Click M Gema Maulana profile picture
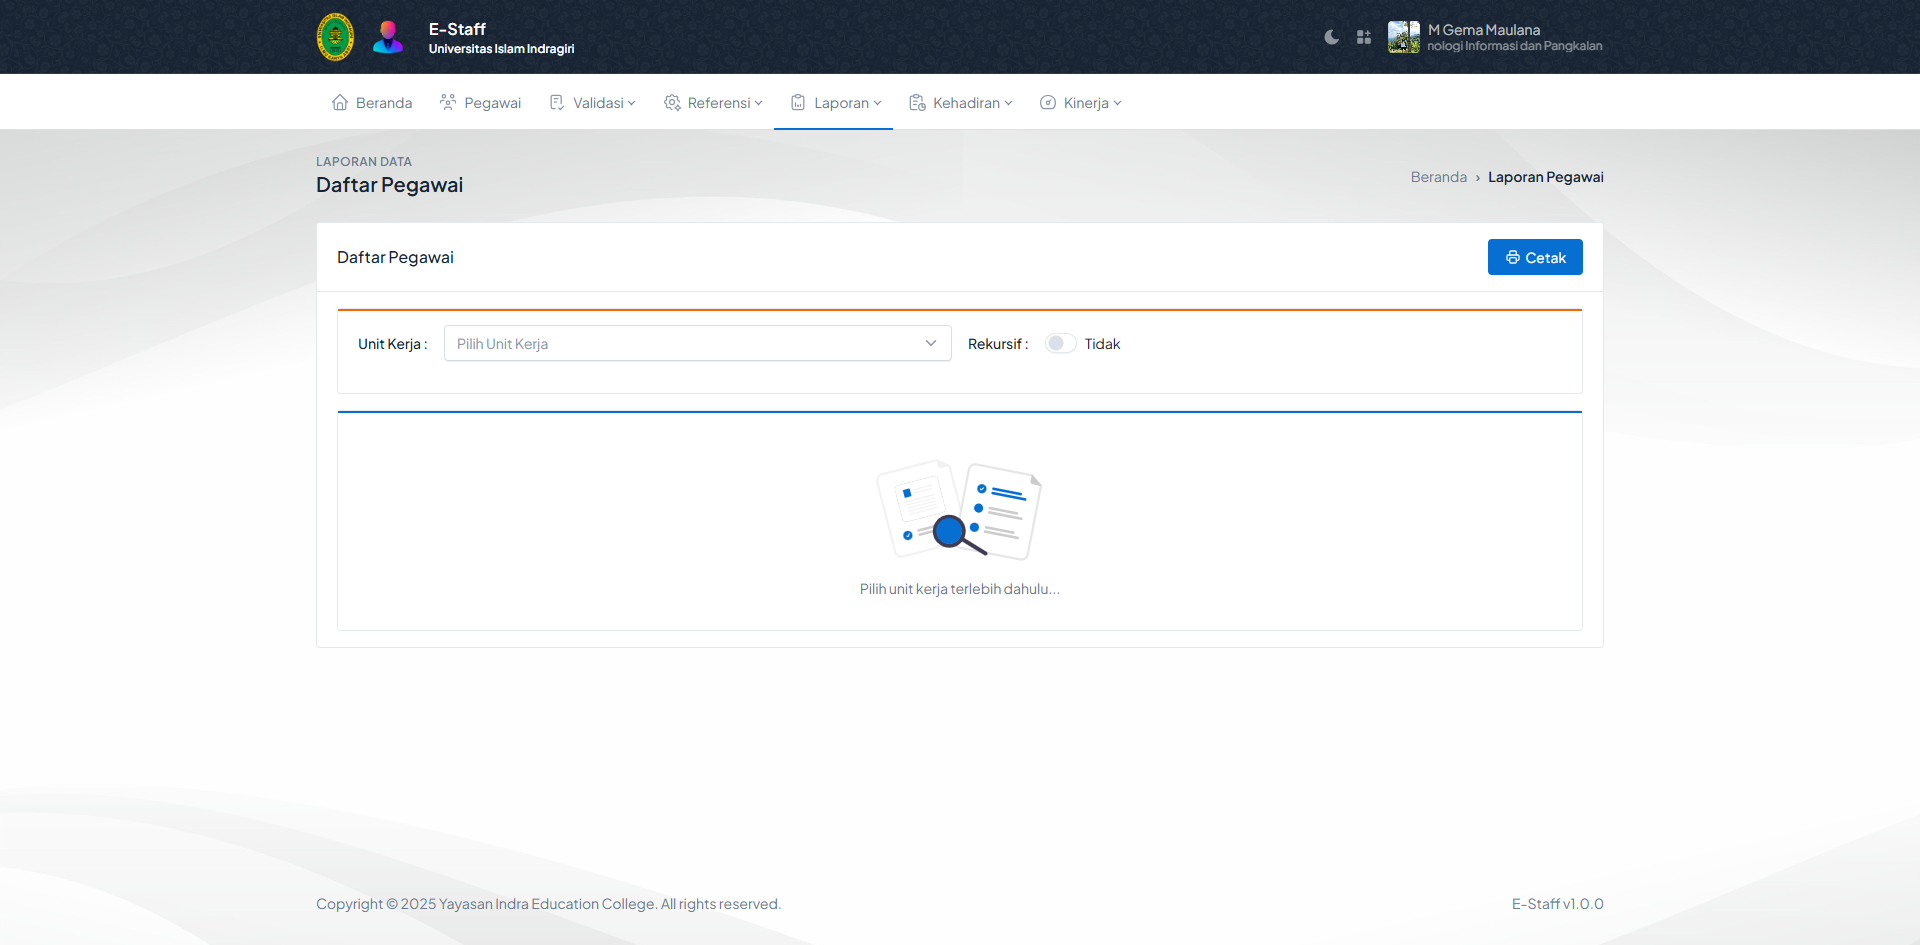The height and width of the screenshot is (945, 1920). [x=1403, y=37]
